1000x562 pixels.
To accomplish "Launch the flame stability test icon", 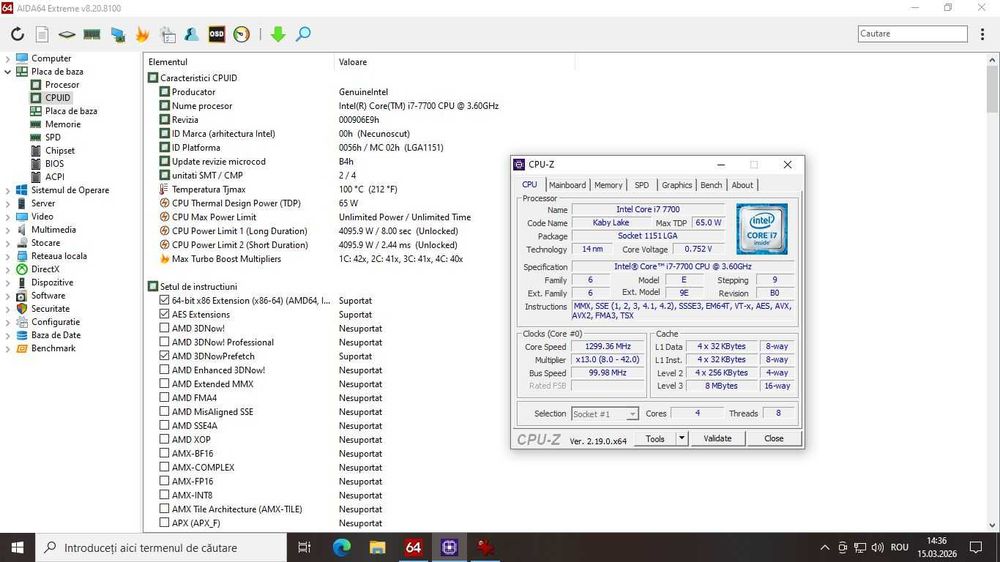I will [142, 34].
